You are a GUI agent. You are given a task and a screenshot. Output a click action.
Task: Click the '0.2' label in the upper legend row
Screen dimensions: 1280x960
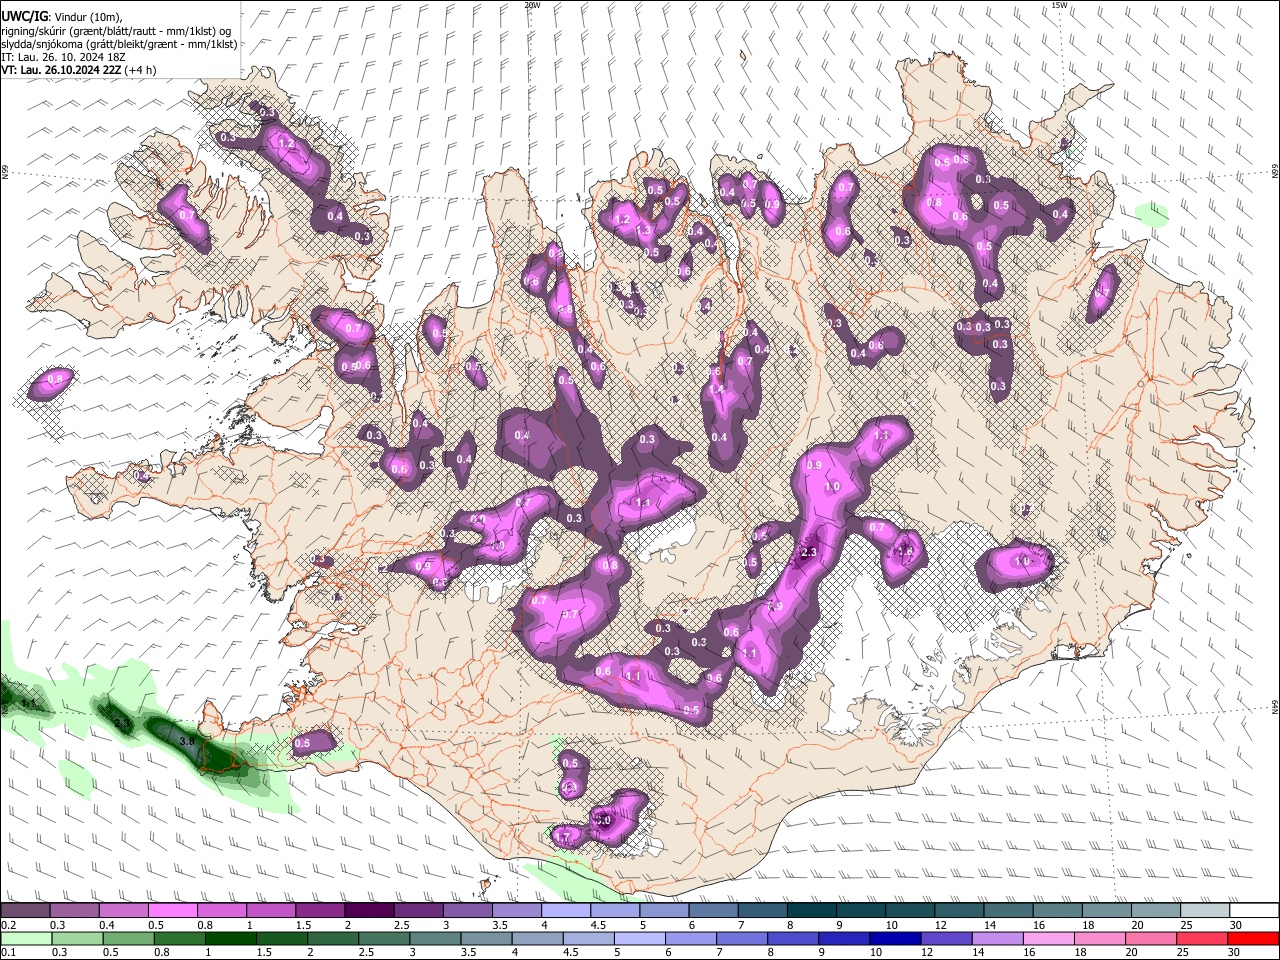pyautogui.click(x=8, y=925)
